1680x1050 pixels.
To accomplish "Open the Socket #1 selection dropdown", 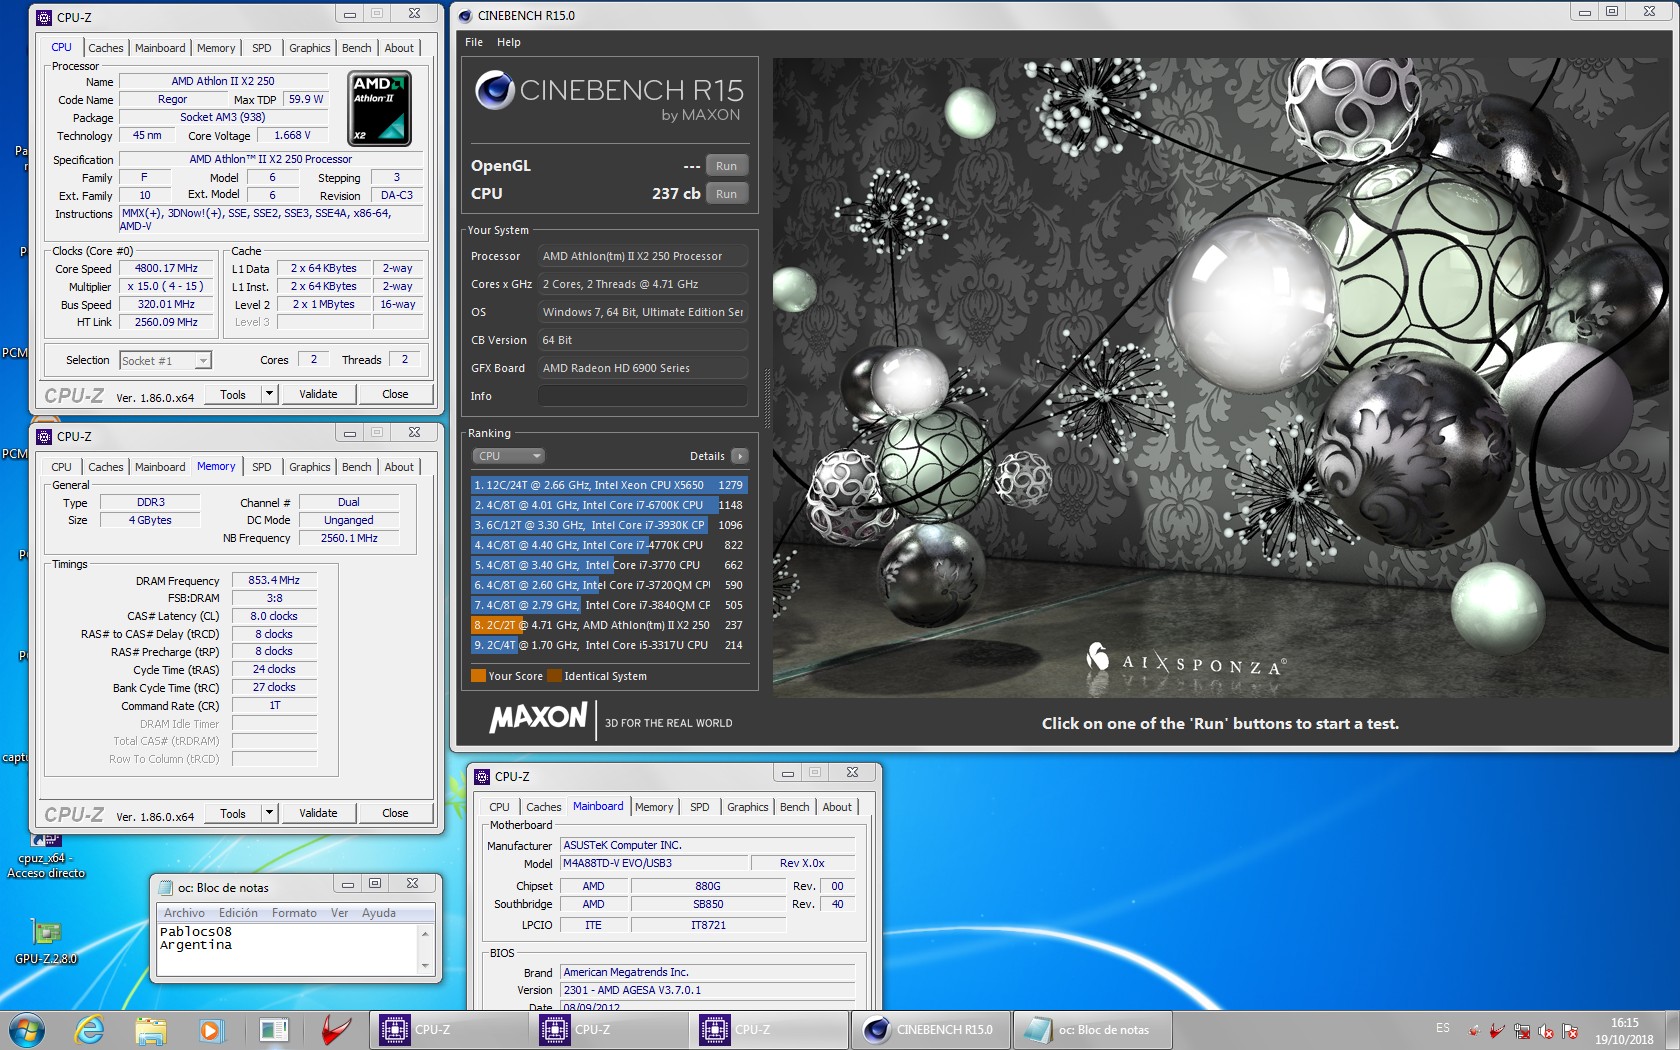I will 165,361.
